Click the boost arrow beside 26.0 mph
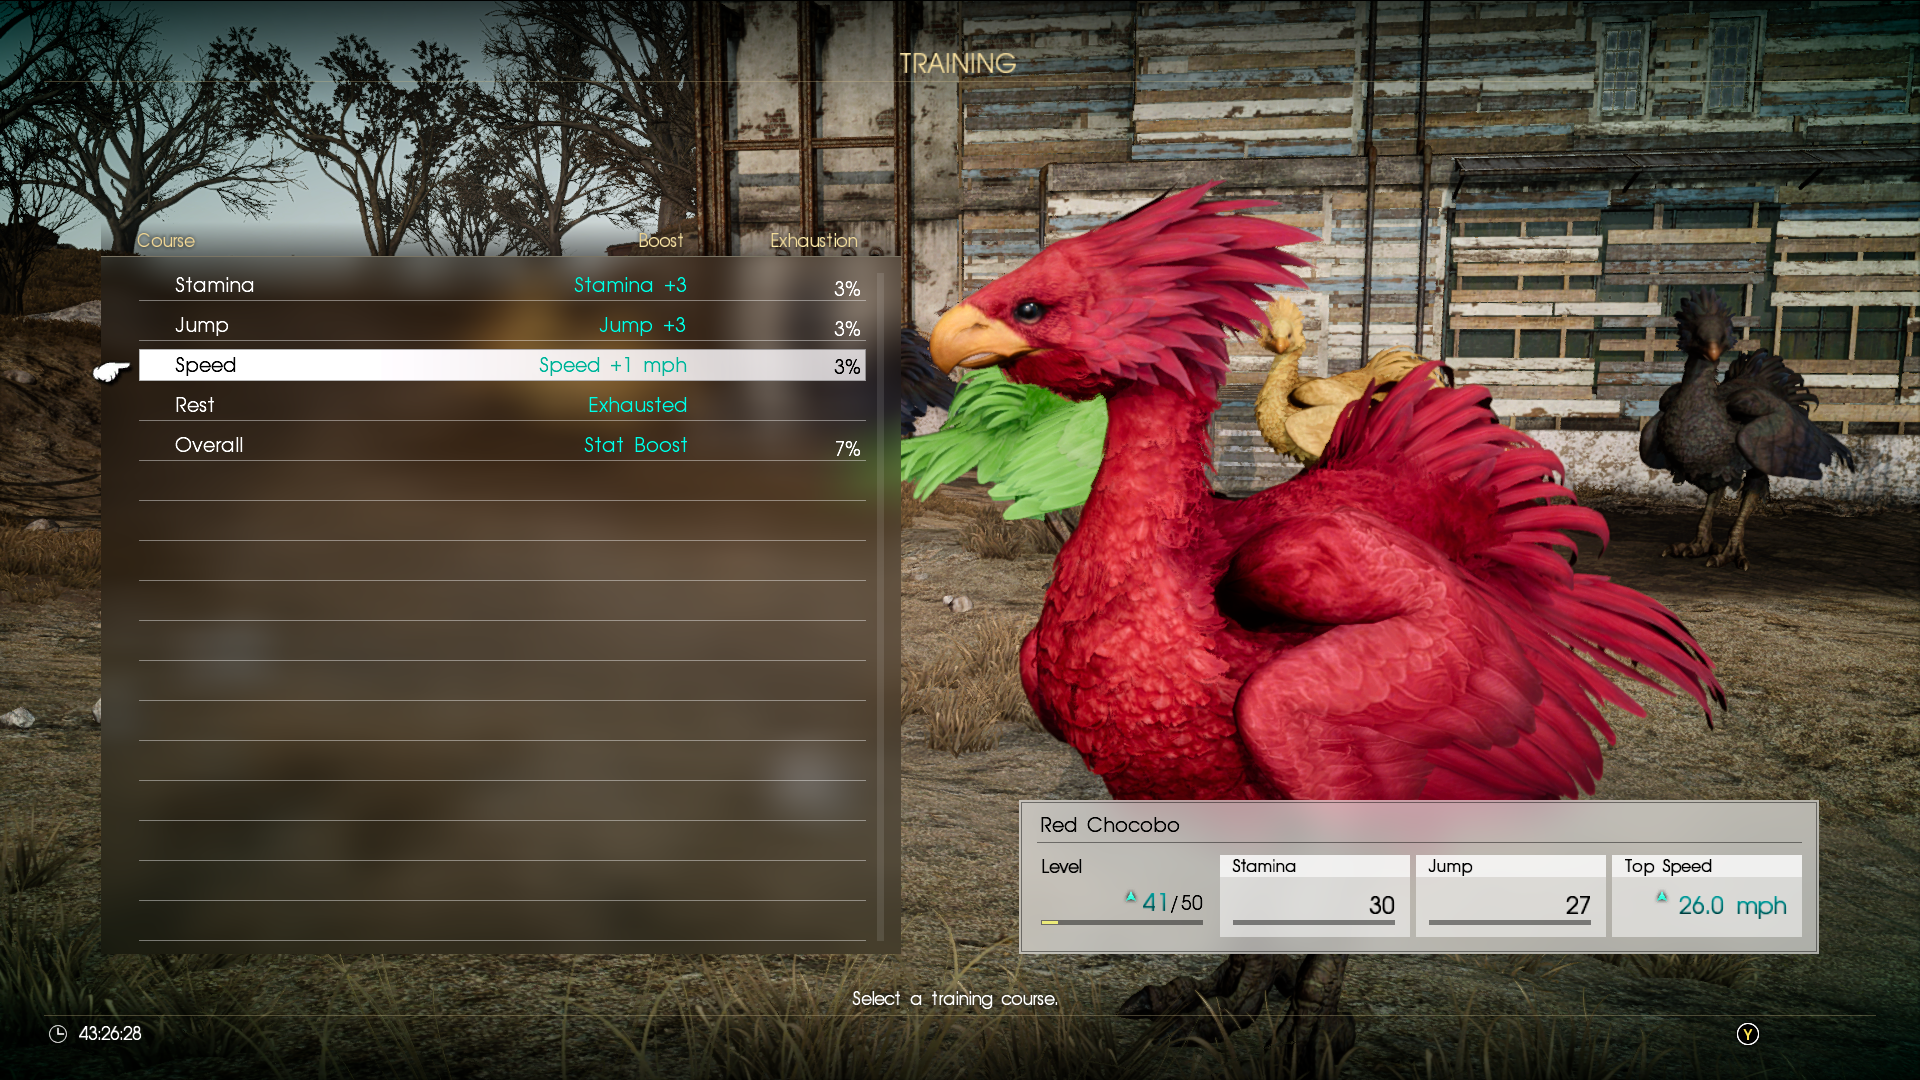The height and width of the screenshot is (1080, 1920). (1661, 897)
